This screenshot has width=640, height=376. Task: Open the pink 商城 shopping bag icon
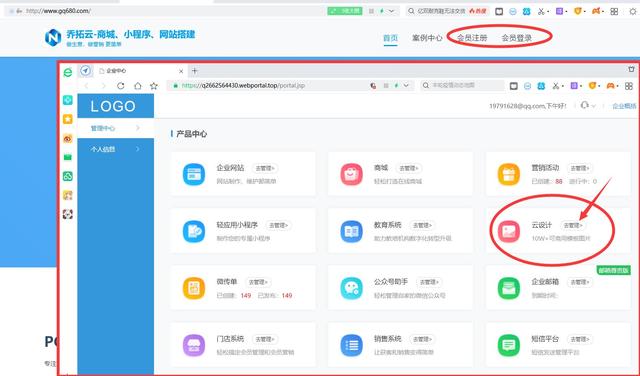pyautogui.click(x=351, y=174)
